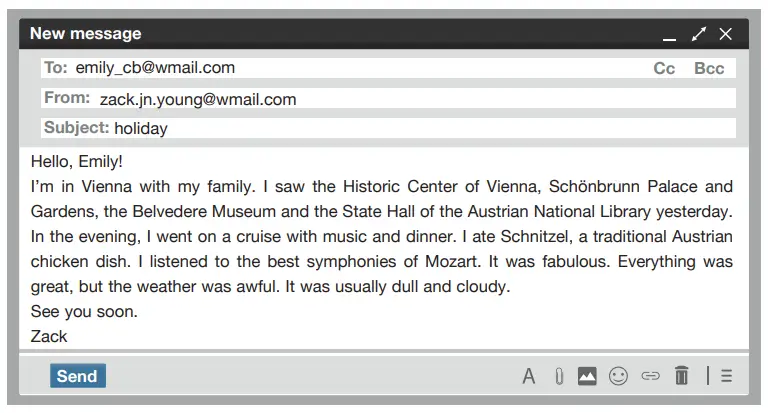Image resolution: width=768 pixels, height=413 pixels.
Task: Expand the compose window to full screen
Action: point(698,34)
